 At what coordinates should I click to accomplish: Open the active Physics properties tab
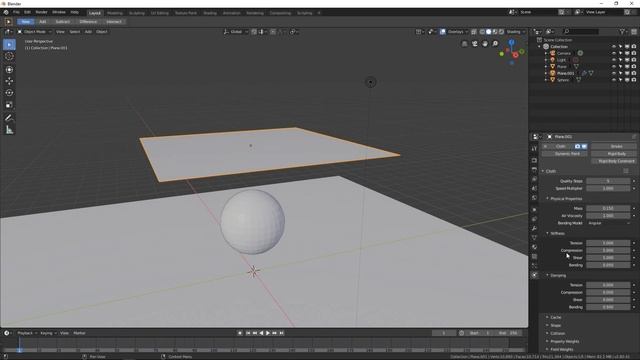tap(534, 275)
